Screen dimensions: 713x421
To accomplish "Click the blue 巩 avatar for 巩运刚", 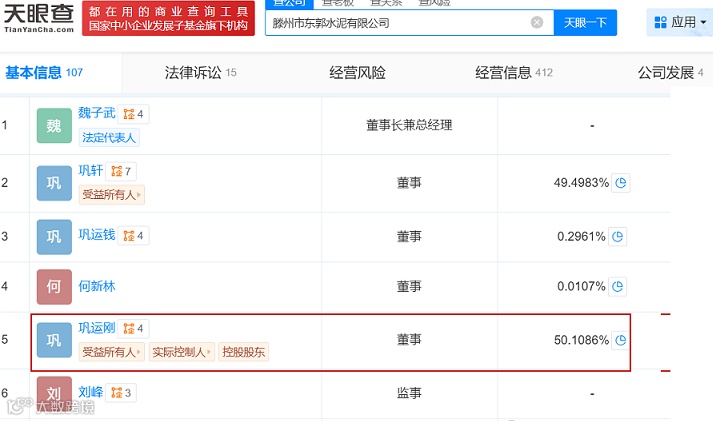I will coord(54,340).
